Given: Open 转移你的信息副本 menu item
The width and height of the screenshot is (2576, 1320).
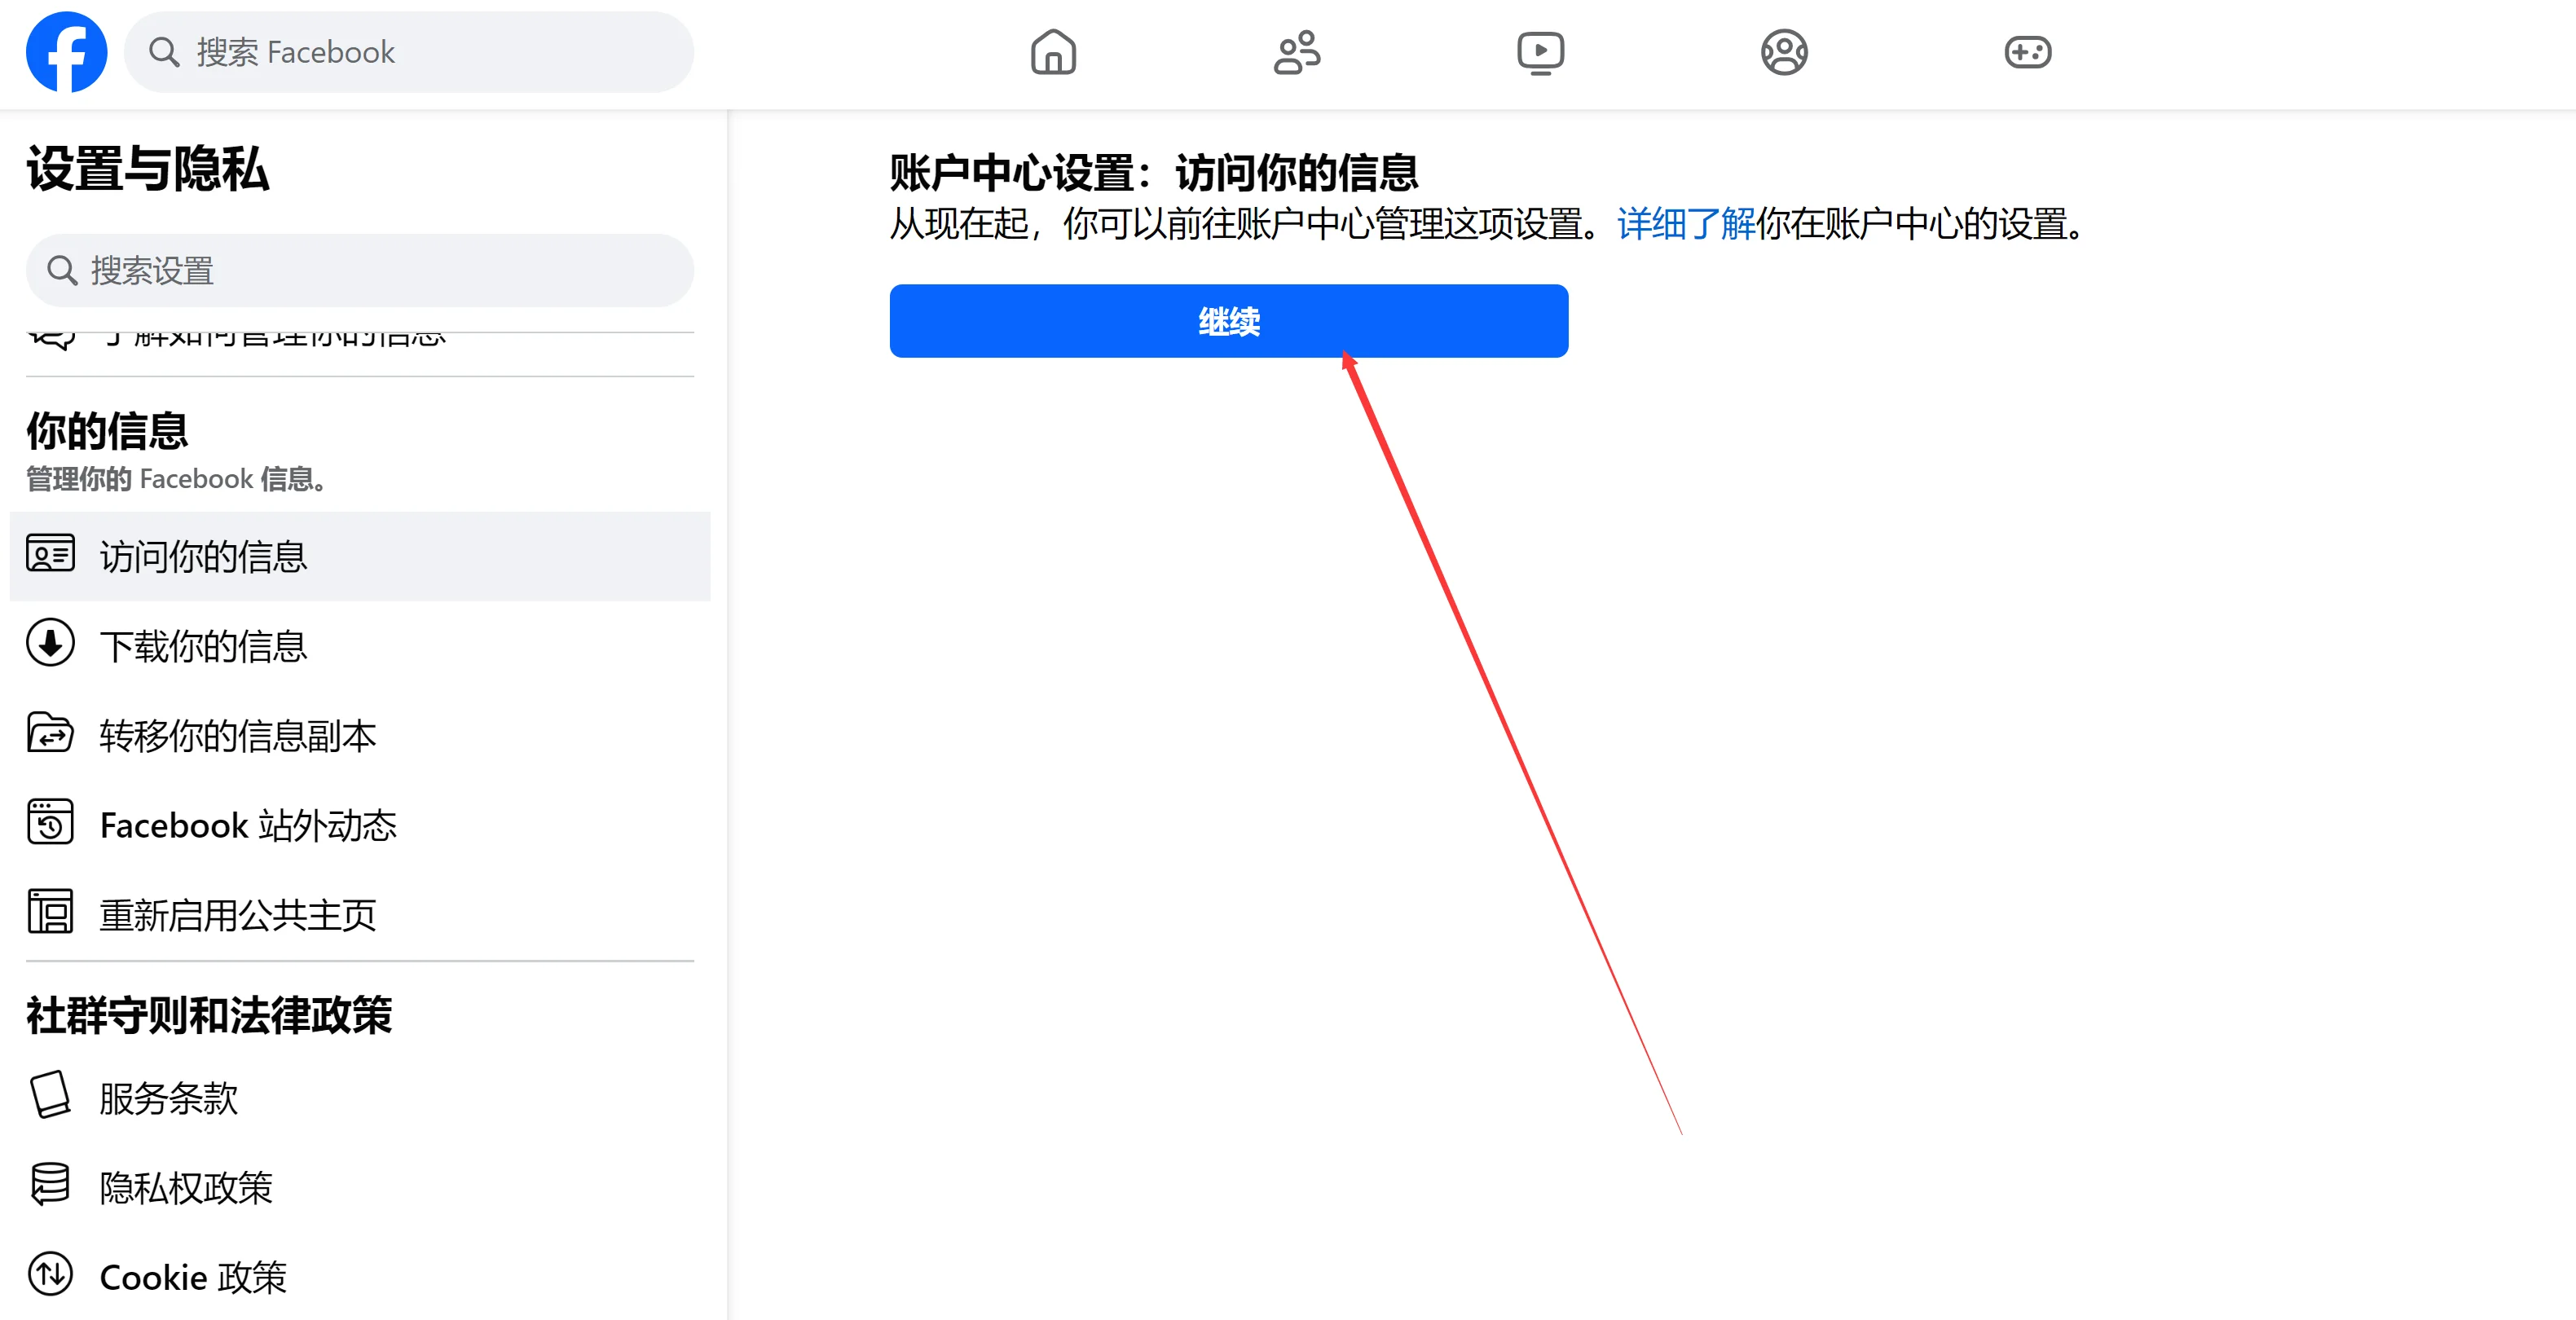Looking at the screenshot, I should click(360, 735).
